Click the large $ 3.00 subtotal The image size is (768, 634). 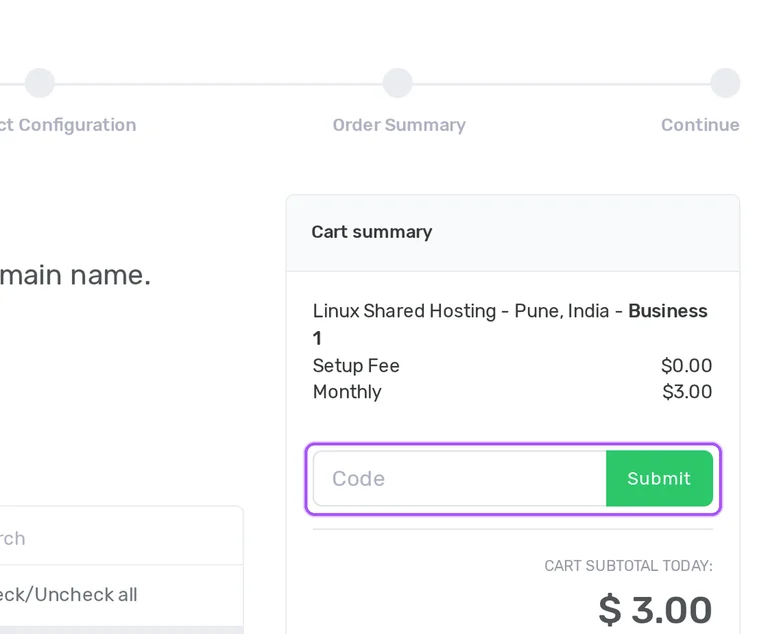click(655, 610)
